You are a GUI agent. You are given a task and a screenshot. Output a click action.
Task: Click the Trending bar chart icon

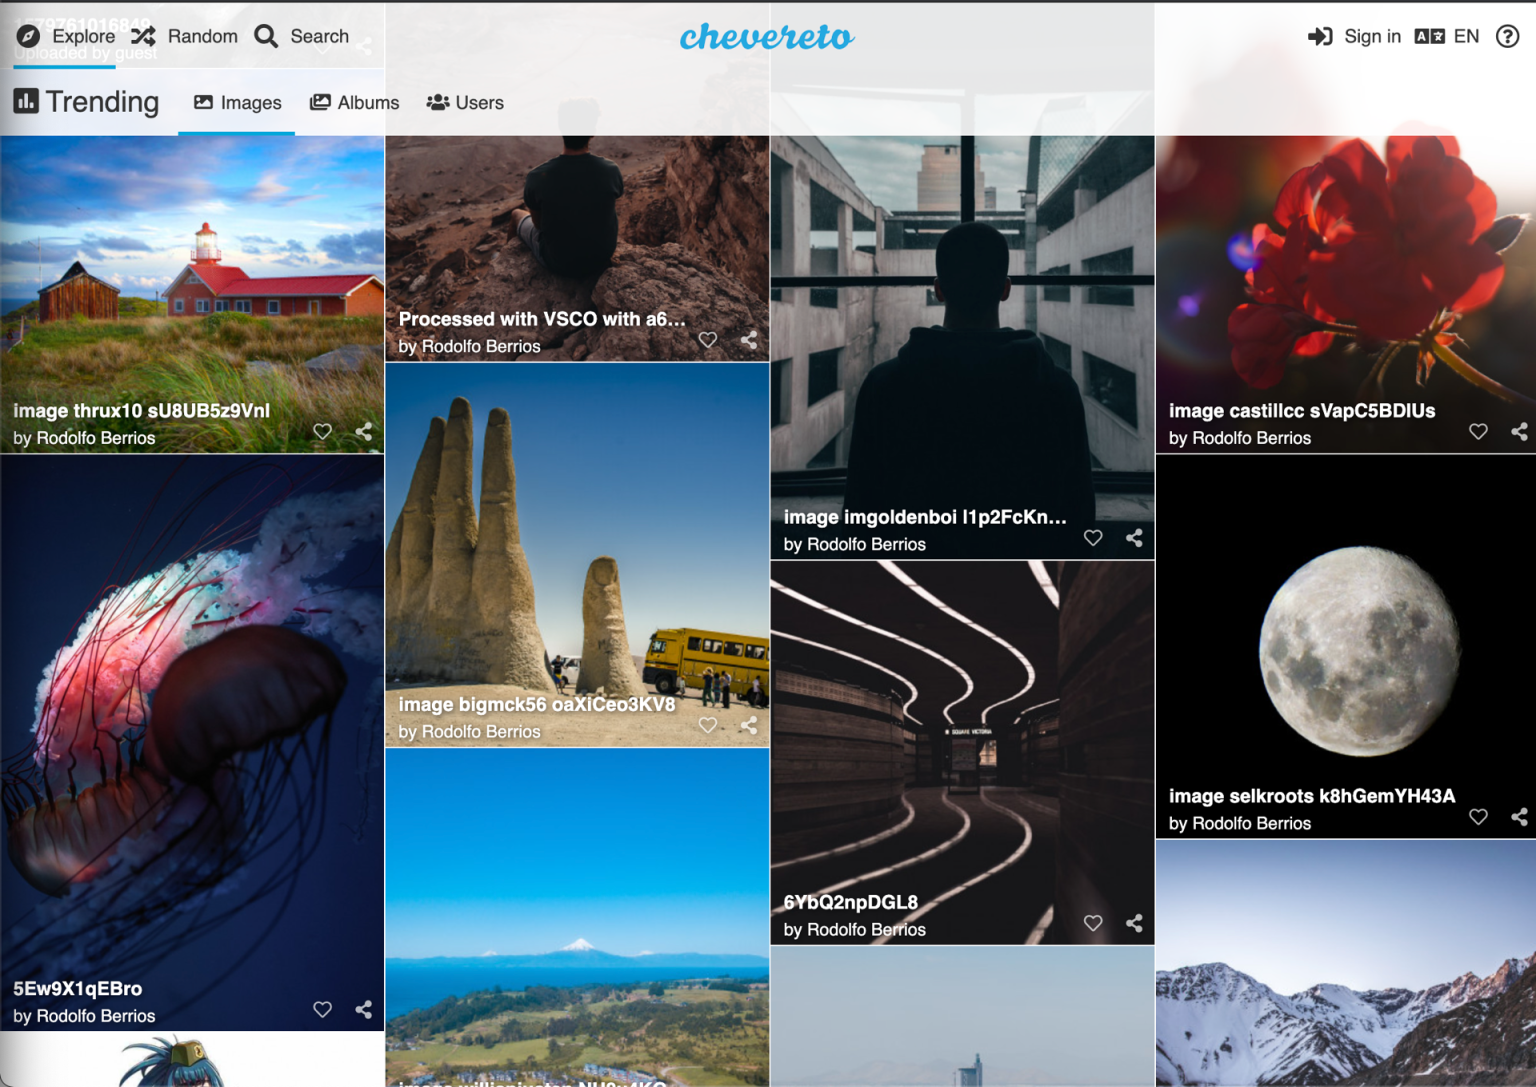click(27, 101)
